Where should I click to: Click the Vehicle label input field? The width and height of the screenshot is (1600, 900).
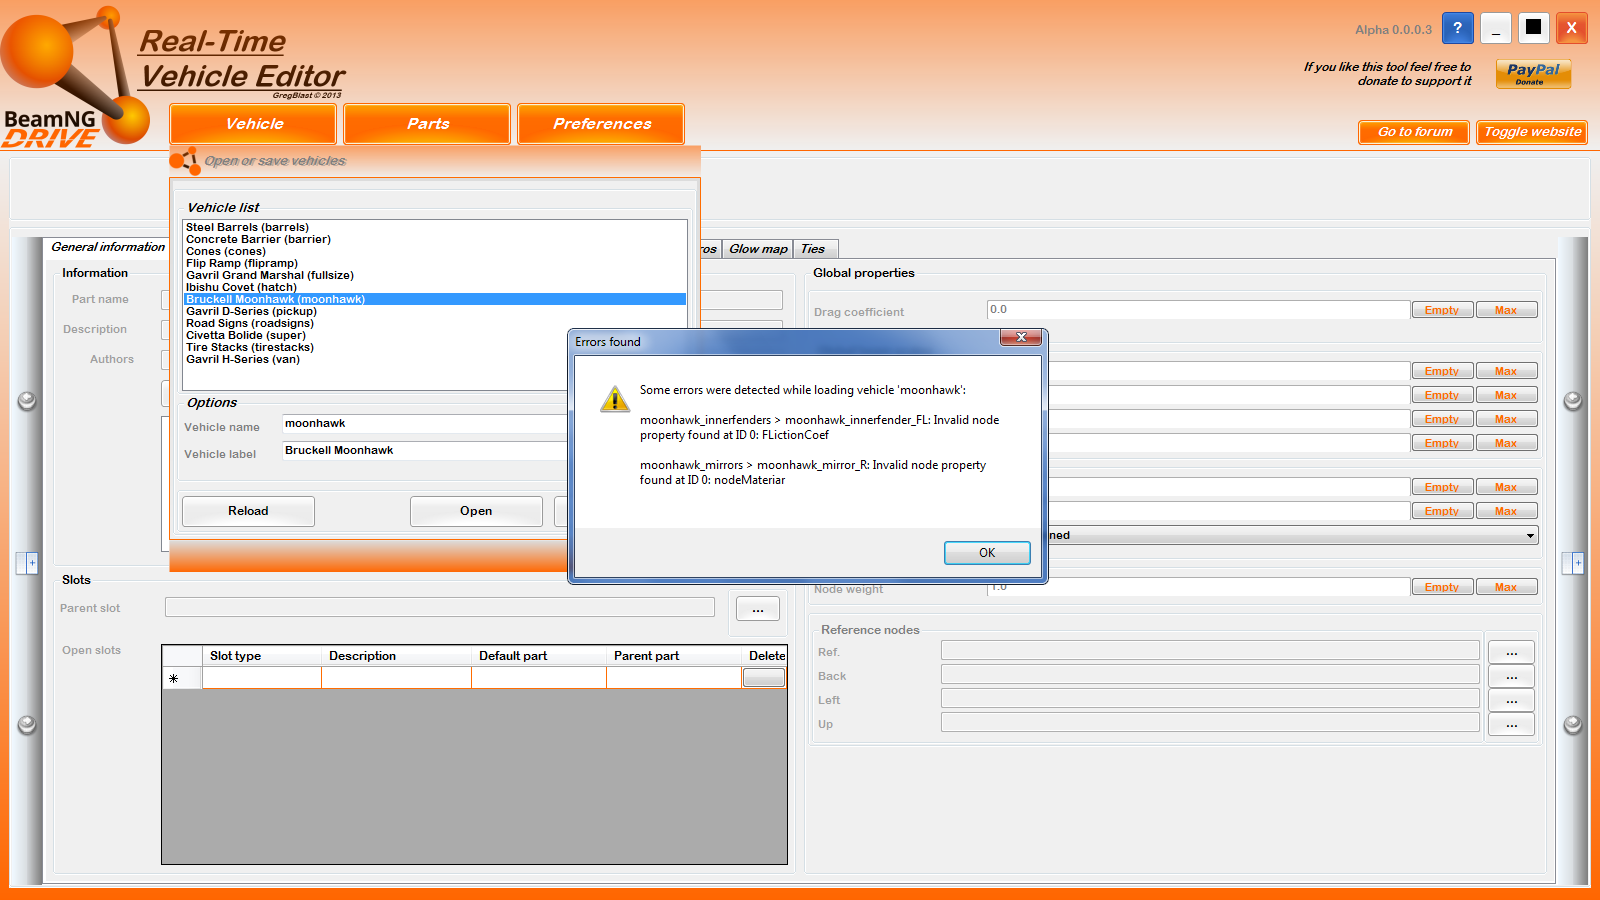coord(426,451)
